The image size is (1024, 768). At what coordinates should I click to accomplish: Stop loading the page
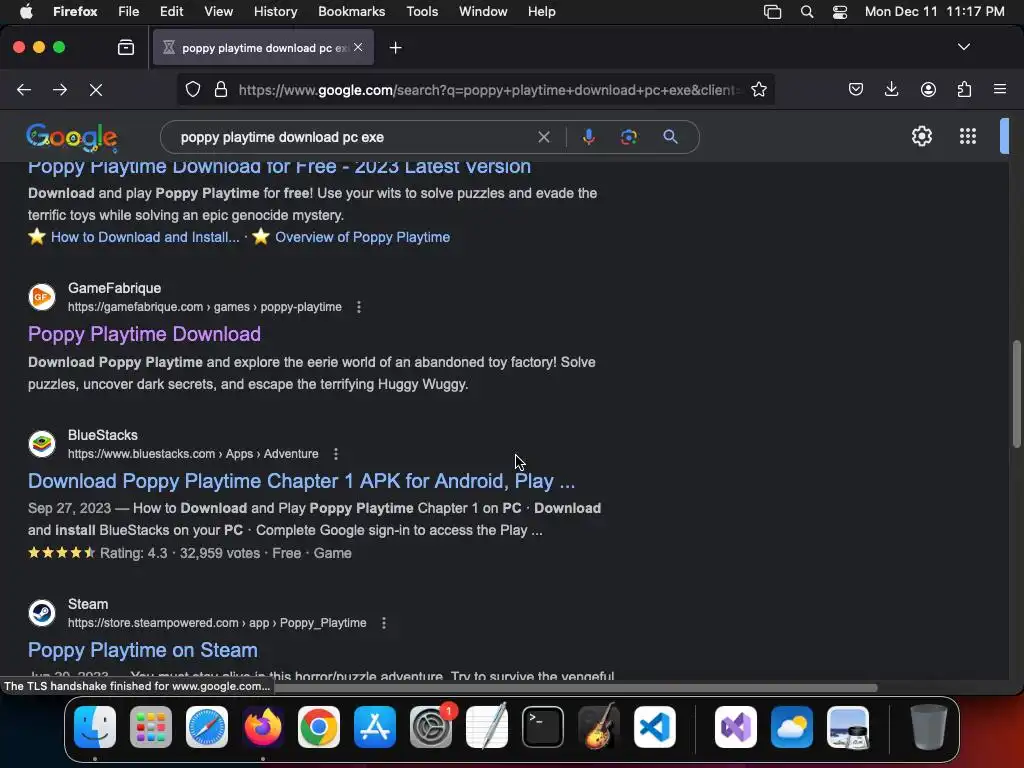pyautogui.click(x=96, y=89)
